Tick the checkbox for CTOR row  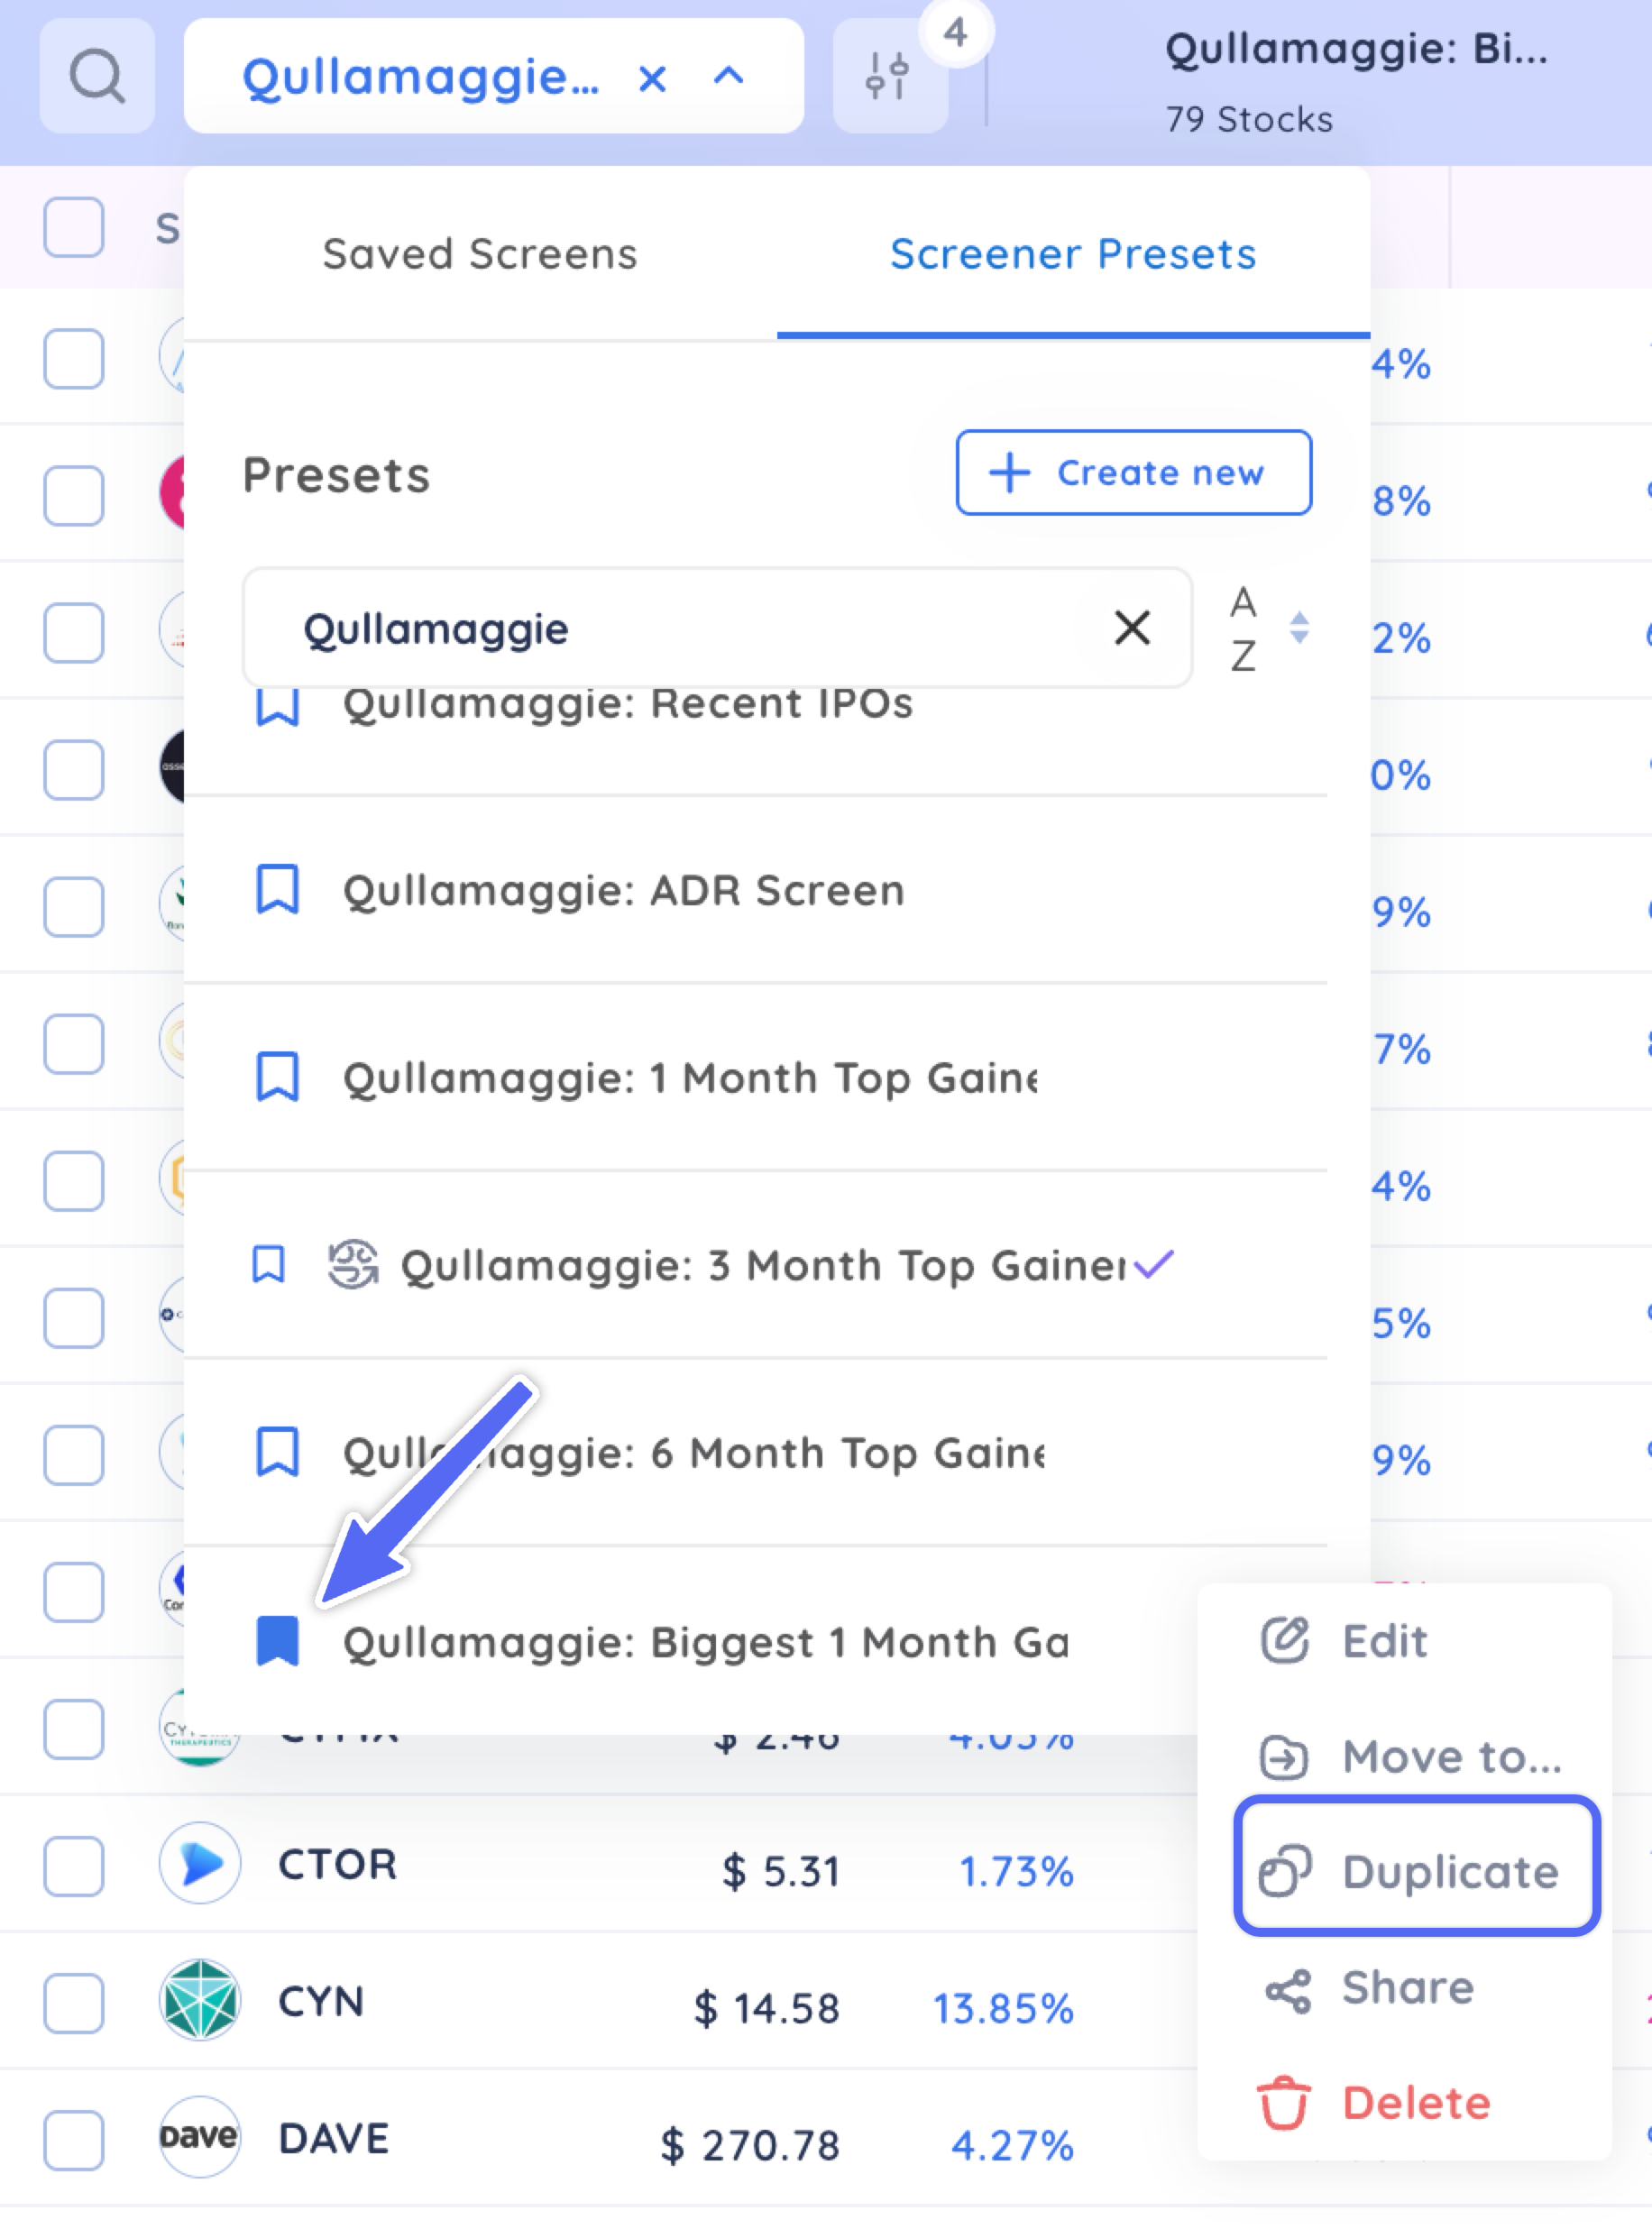pos(74,1866)
